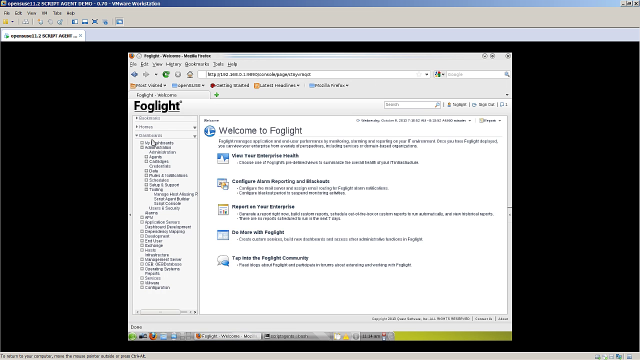Screen dimensions: 640x360
Task: Open Users & Security in the tree
Action: (164, 209)
